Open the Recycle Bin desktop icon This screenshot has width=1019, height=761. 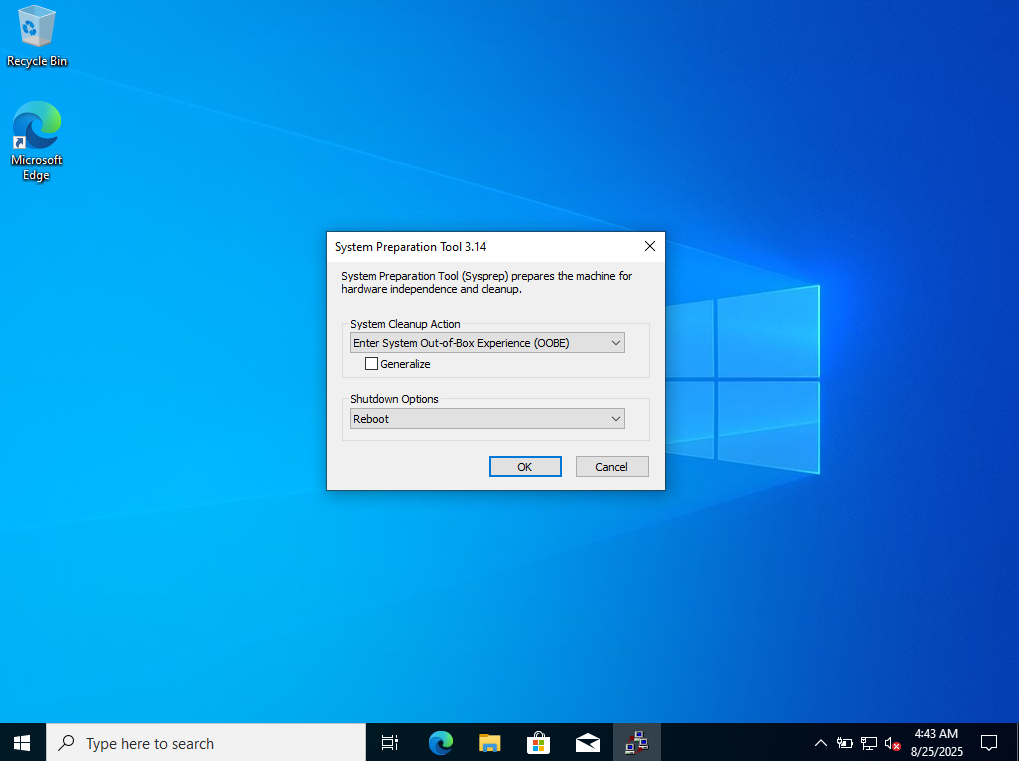click(37, 37)
